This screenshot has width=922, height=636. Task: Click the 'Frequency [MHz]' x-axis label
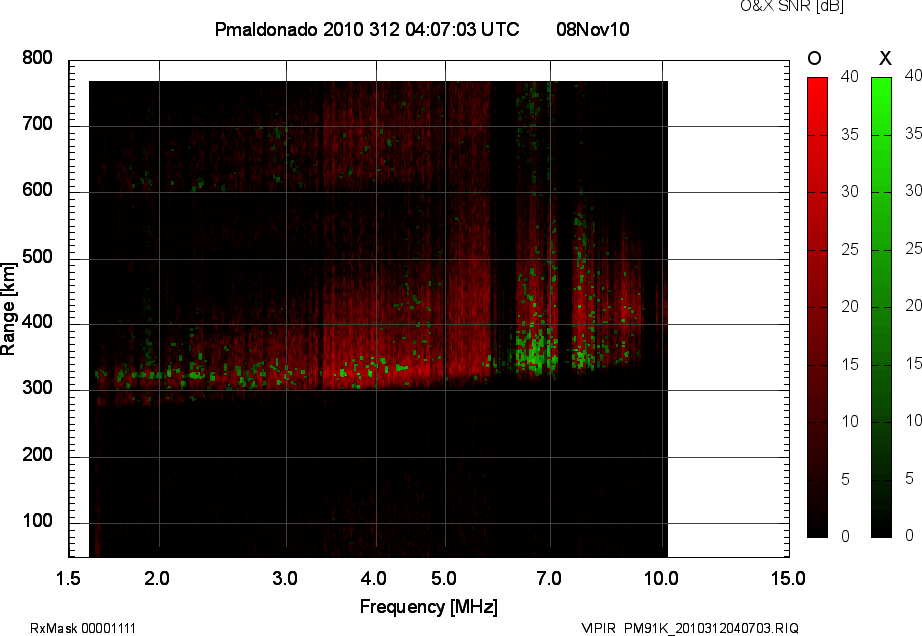[x=429, y=607]
